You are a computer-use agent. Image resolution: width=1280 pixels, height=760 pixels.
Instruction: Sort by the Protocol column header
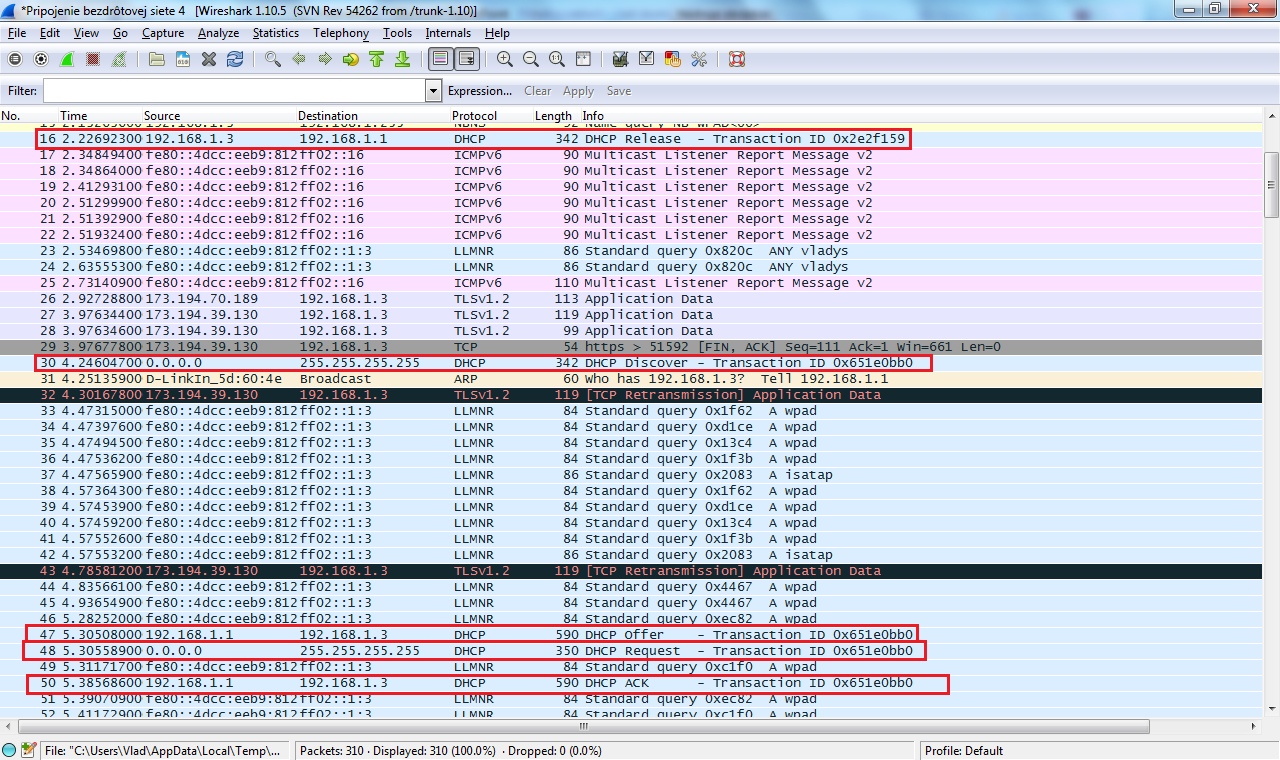coord(475,116)
